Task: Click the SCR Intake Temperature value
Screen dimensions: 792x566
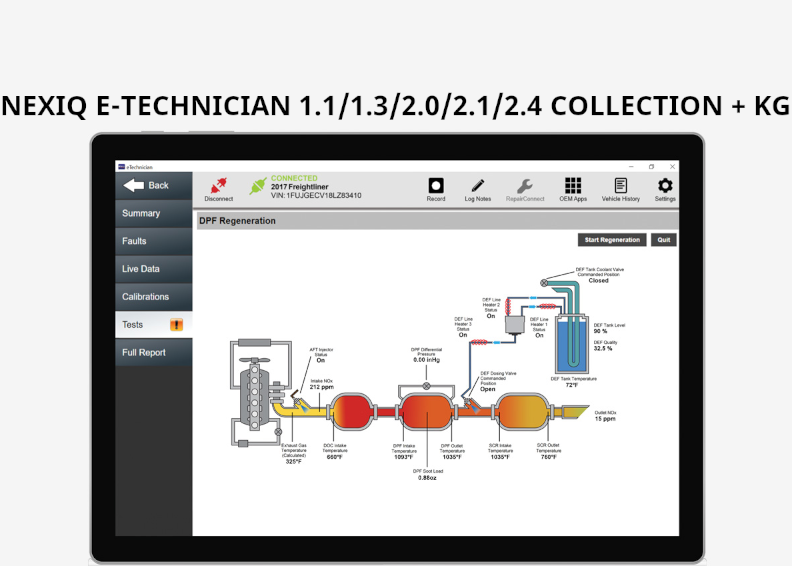Action: (500, 457)
